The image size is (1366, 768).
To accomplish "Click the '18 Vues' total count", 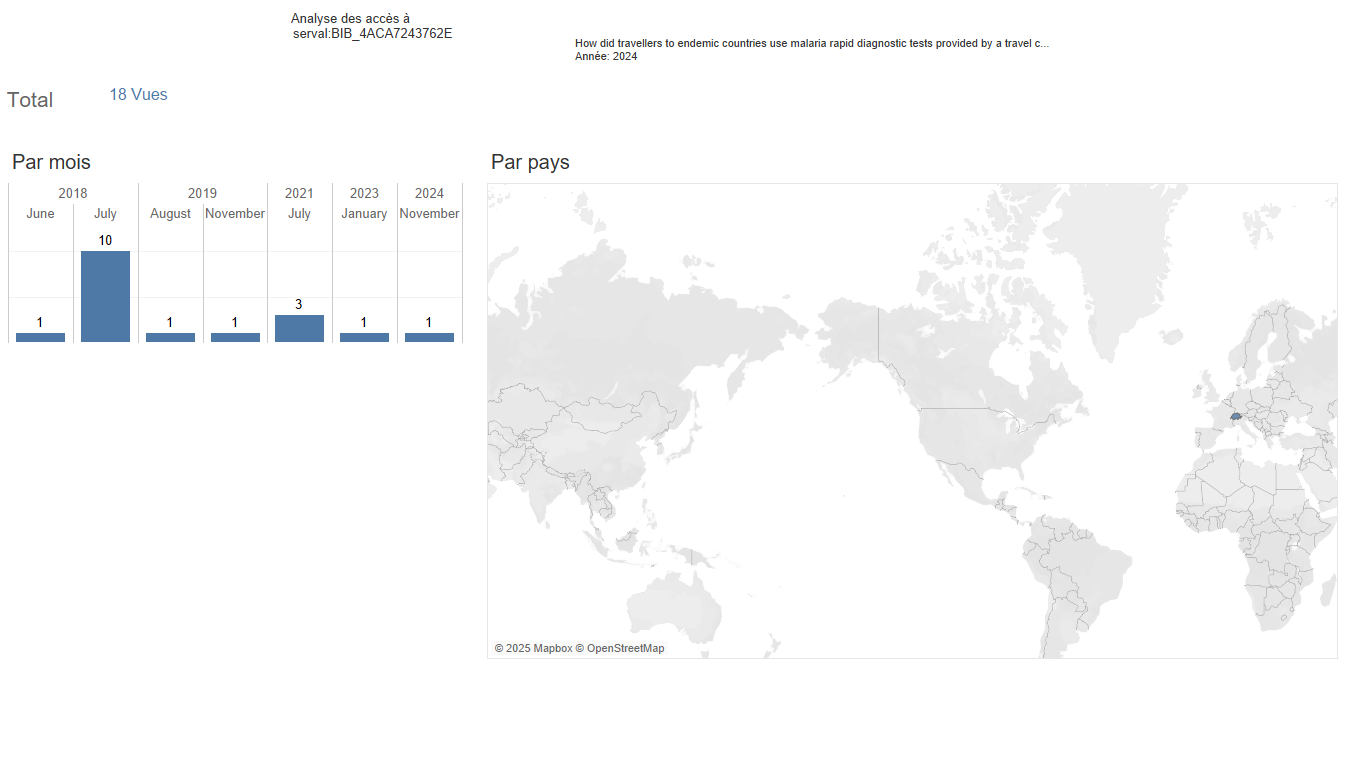I will (x=138, y=94).
